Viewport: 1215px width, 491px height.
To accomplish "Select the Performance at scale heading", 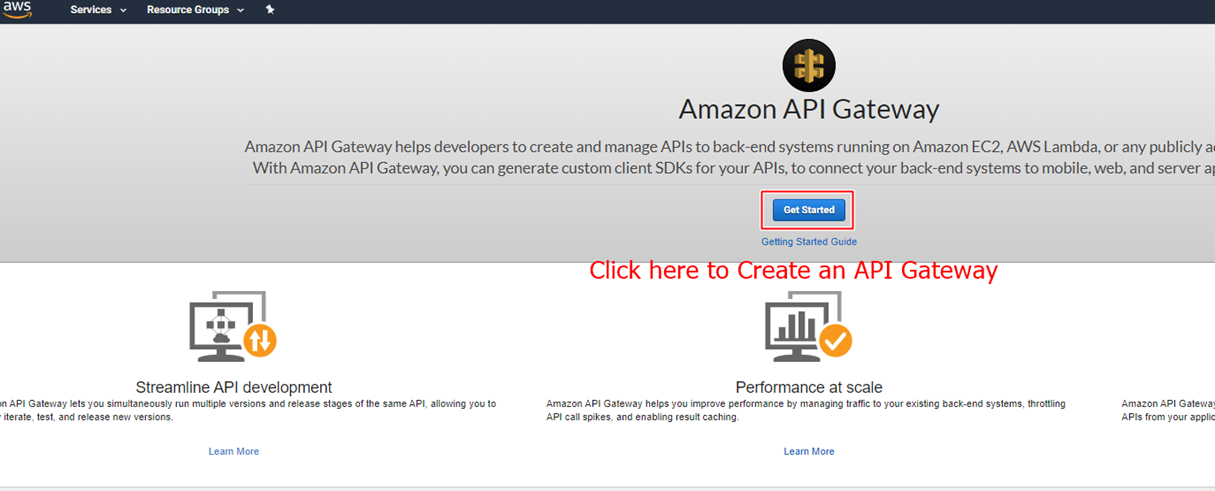I will click(808, 387).
